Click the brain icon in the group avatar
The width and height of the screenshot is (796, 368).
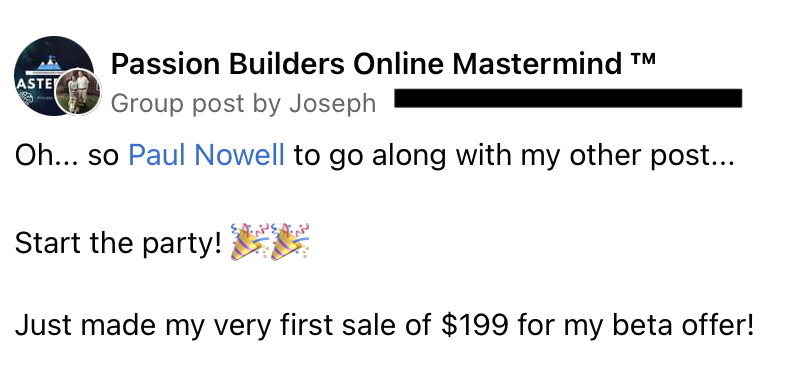tap(25, 98)
